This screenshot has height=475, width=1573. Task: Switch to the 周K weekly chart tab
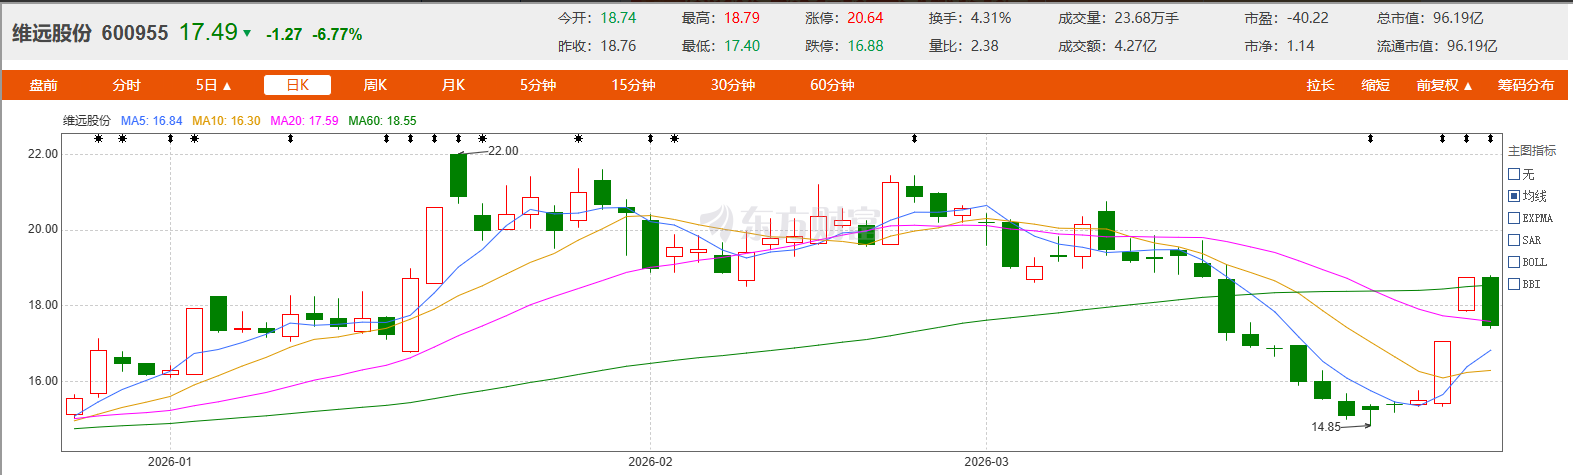375,85
